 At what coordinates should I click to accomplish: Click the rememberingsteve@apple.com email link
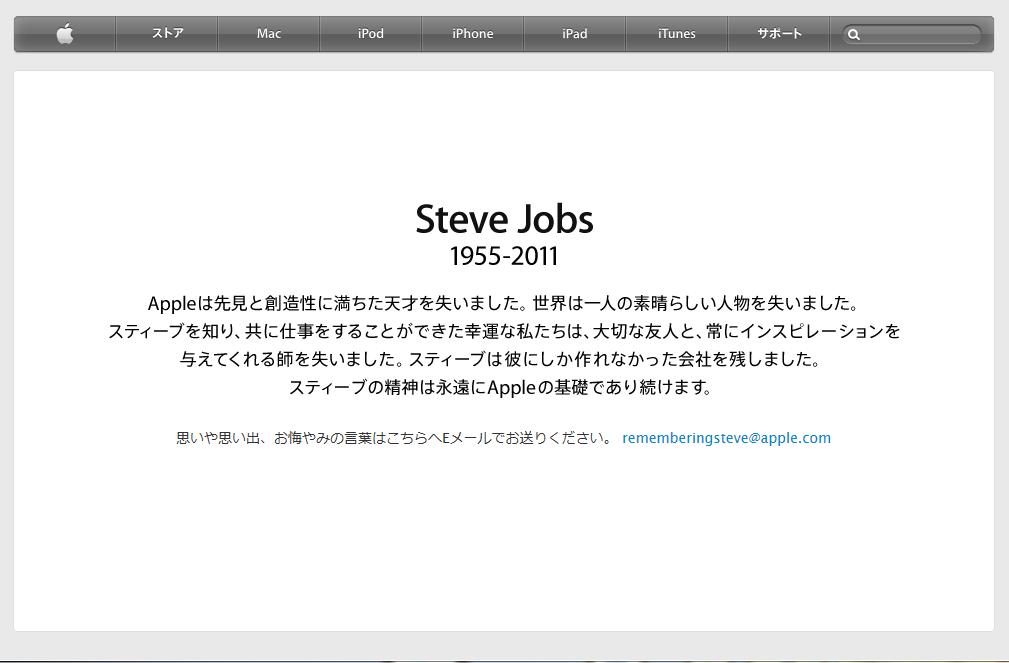[727, 438]
